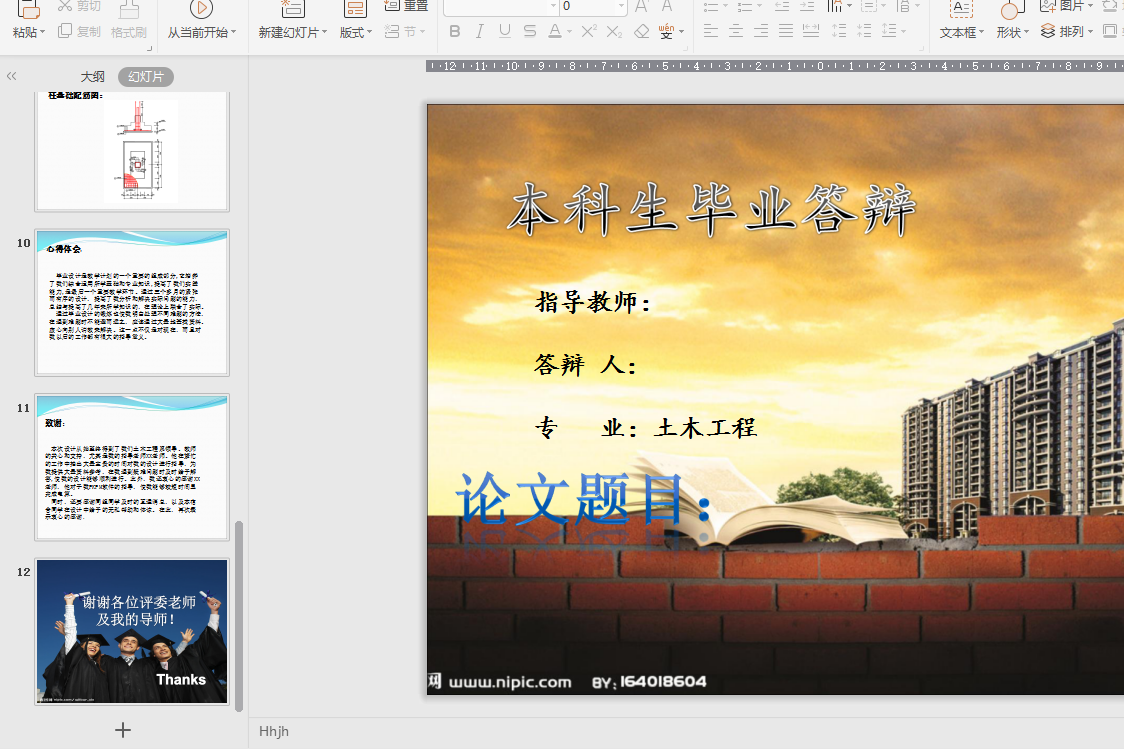Click the Pinyin guide (wén 文) icon

(667, 32)
